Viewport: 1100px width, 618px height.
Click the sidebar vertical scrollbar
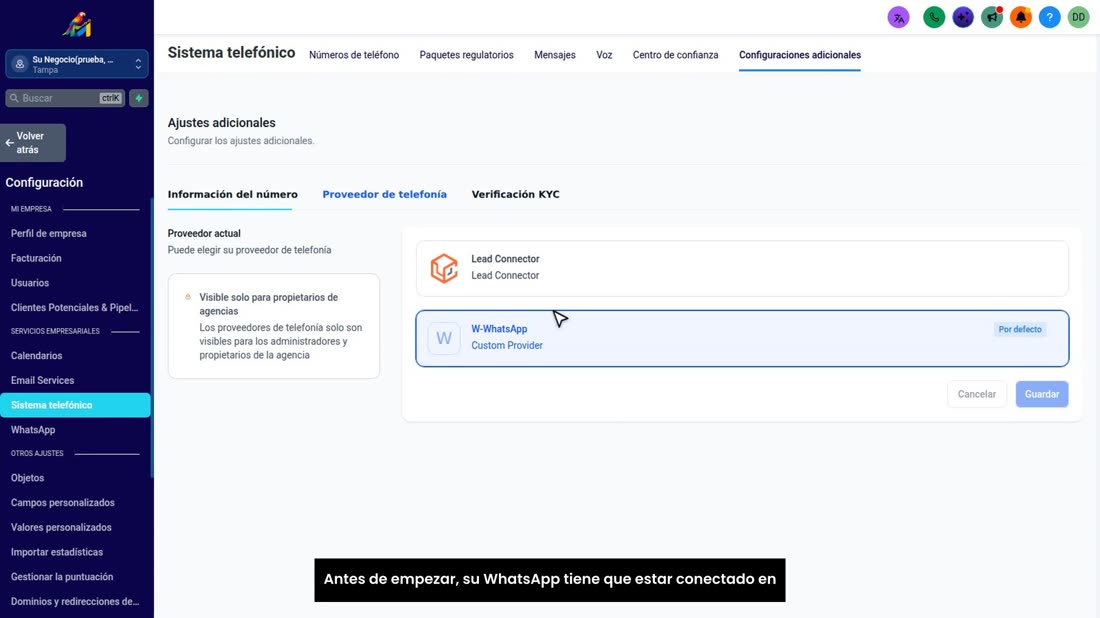pyautogui.click(x=152, y=337)
